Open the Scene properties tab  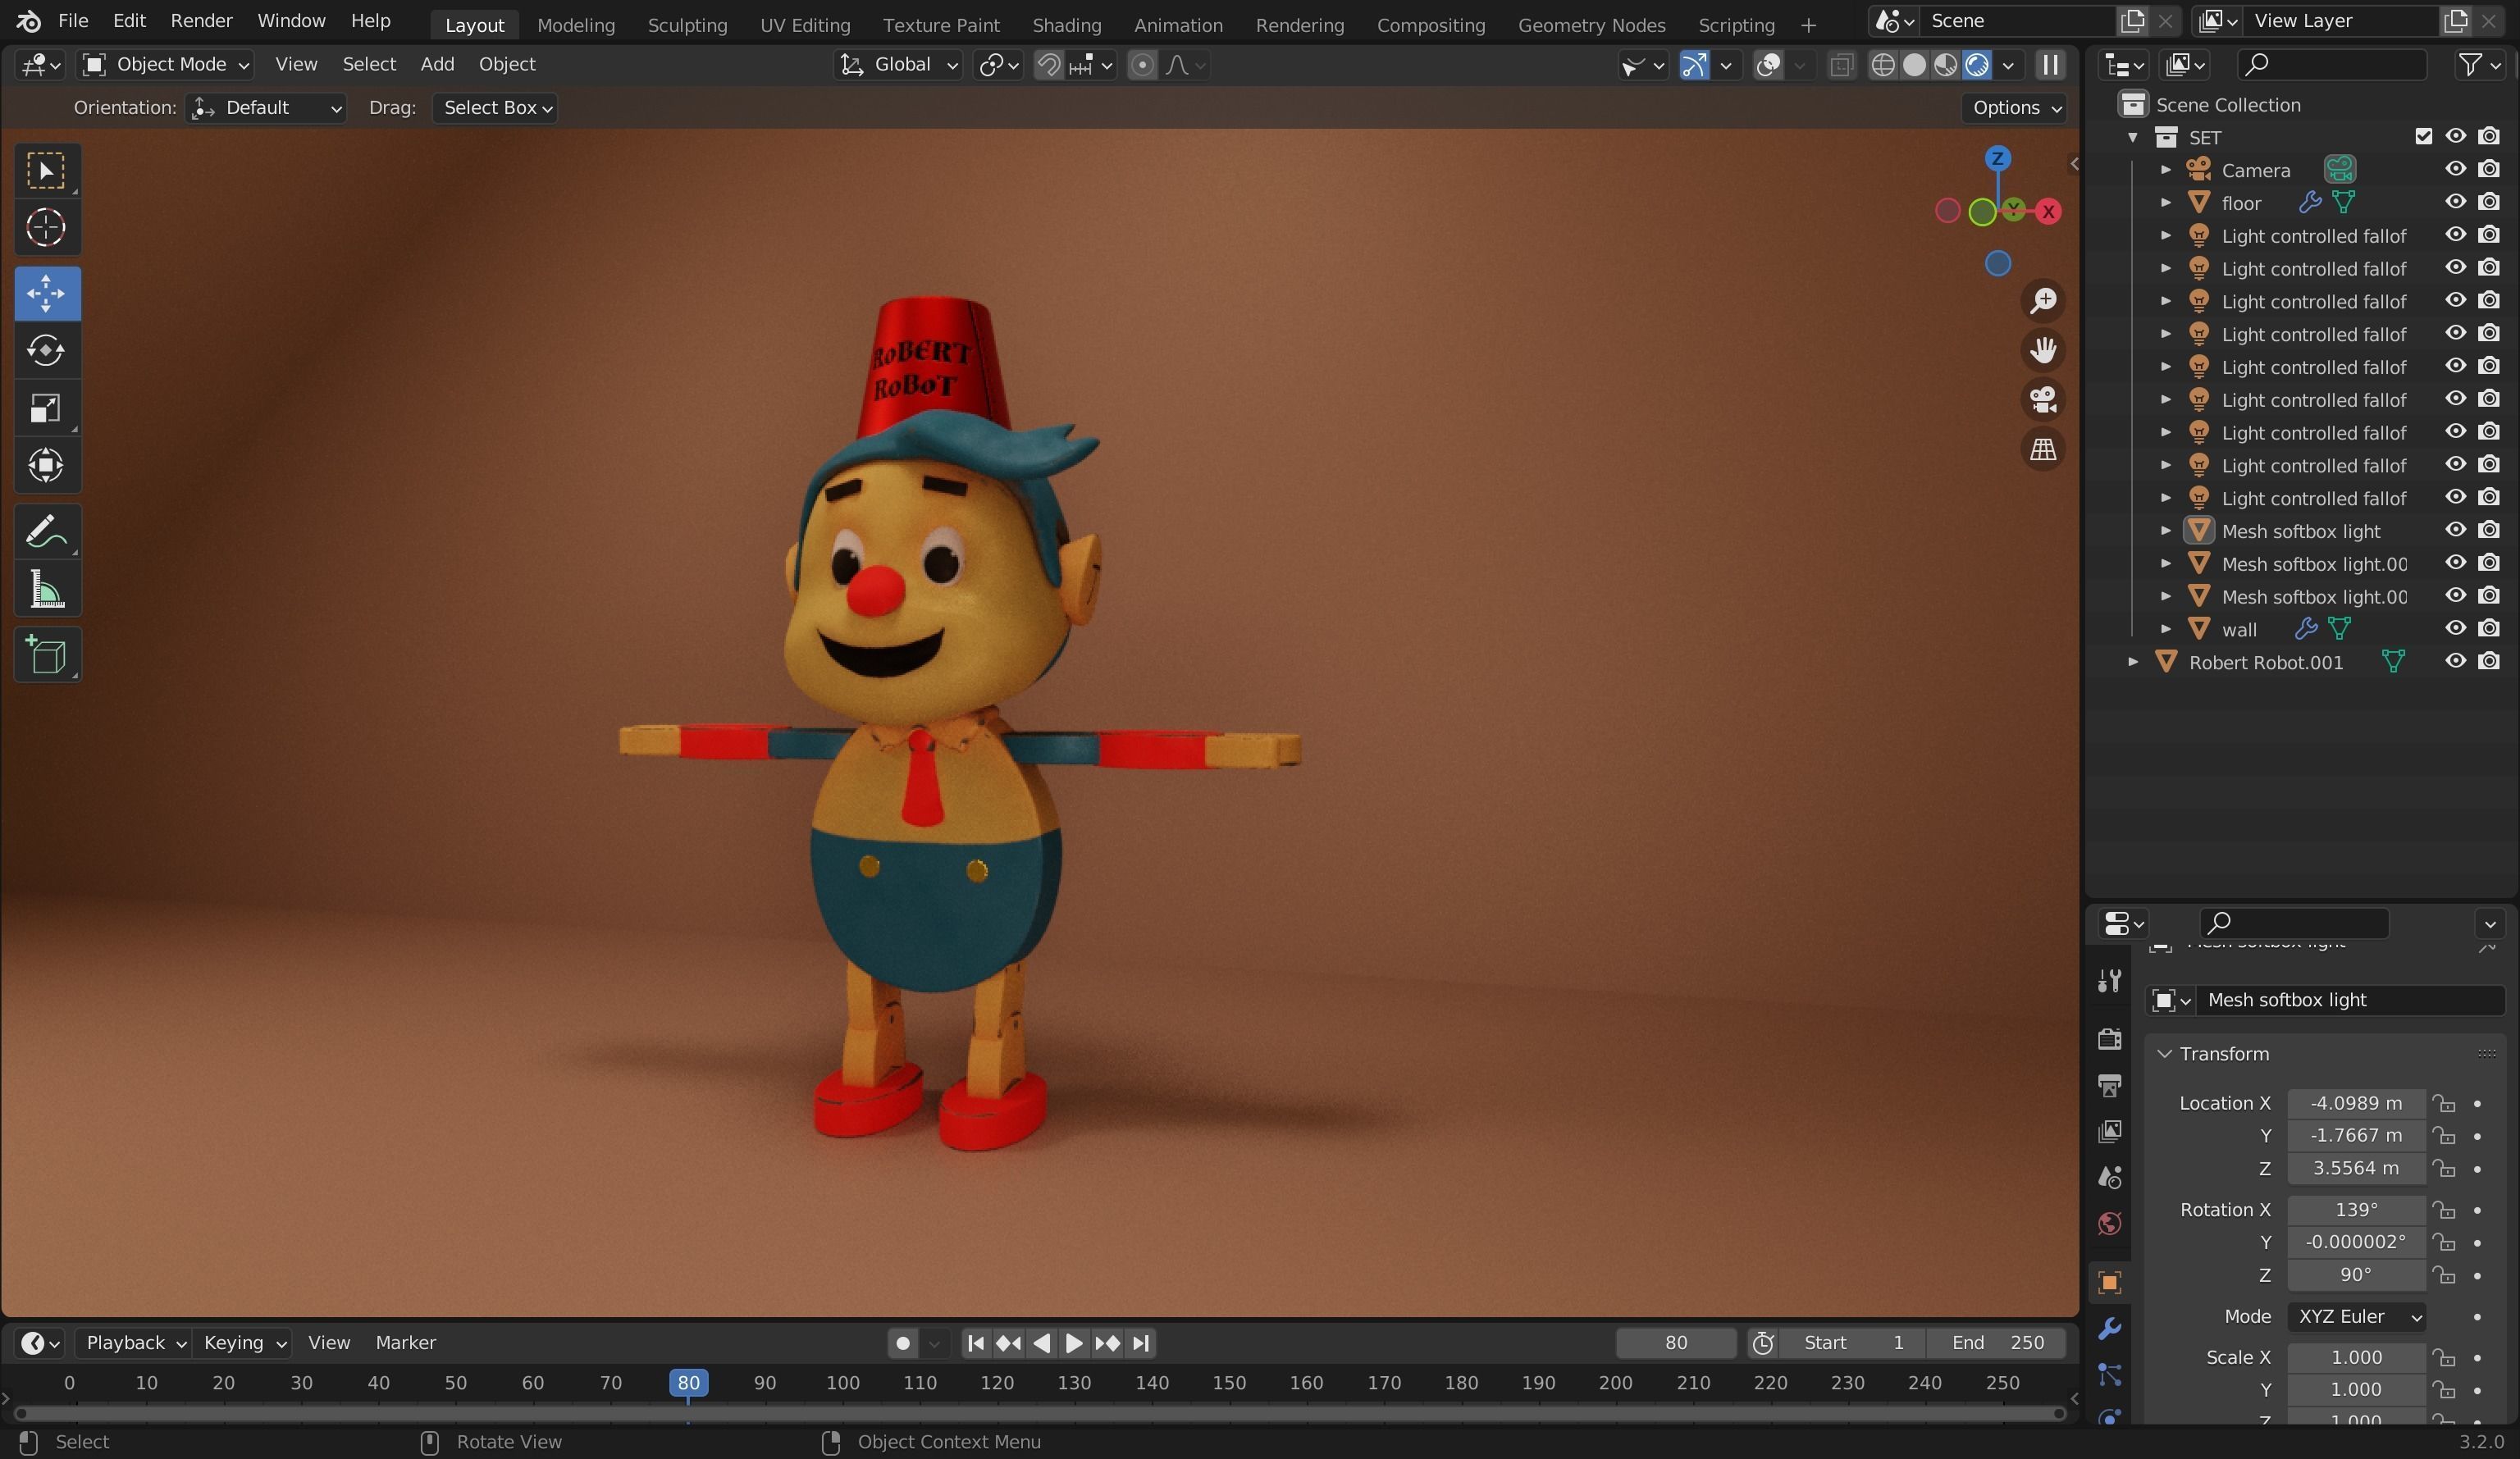coord(2109,1177)
